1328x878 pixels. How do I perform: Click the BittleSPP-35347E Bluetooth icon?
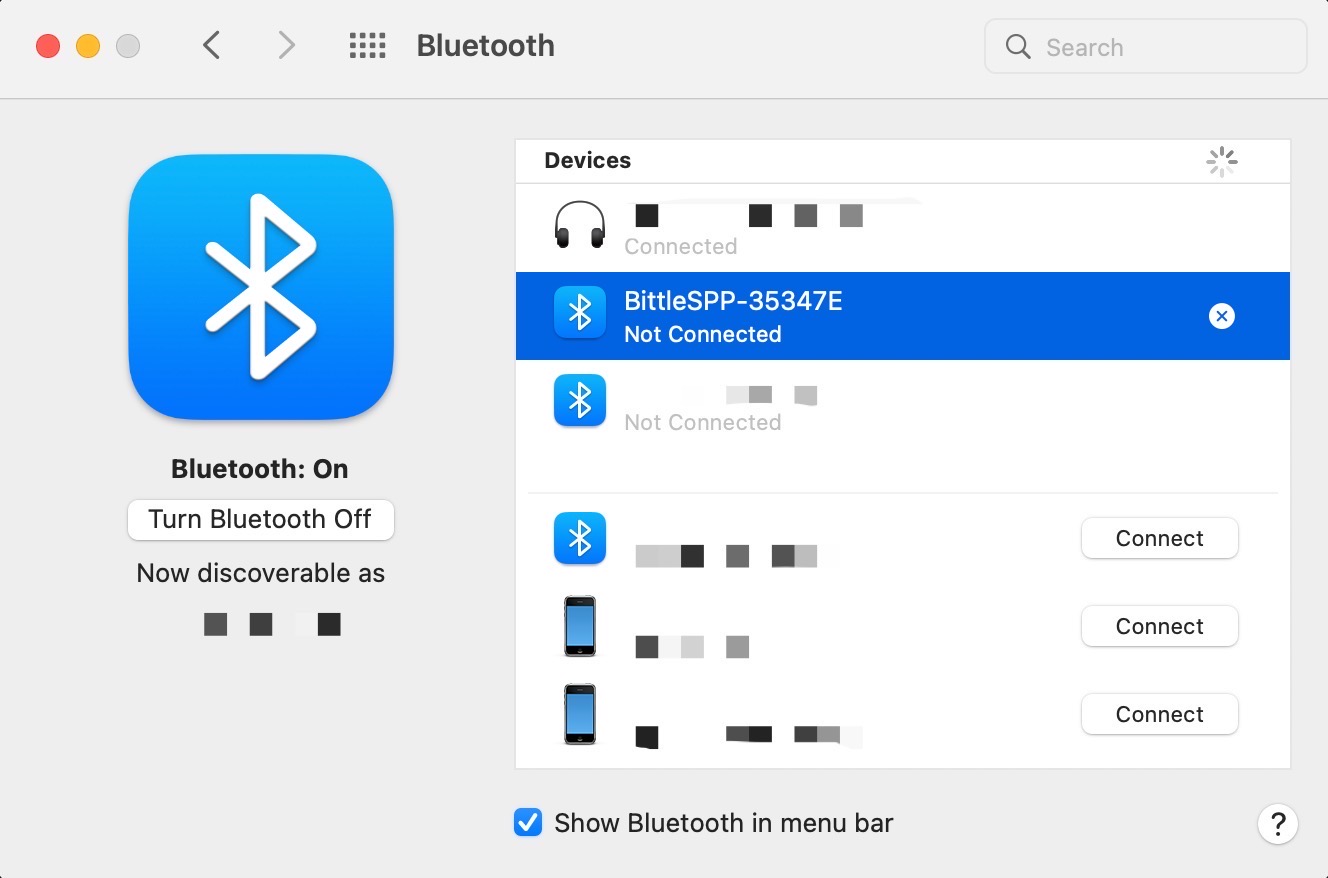[580, 313]
